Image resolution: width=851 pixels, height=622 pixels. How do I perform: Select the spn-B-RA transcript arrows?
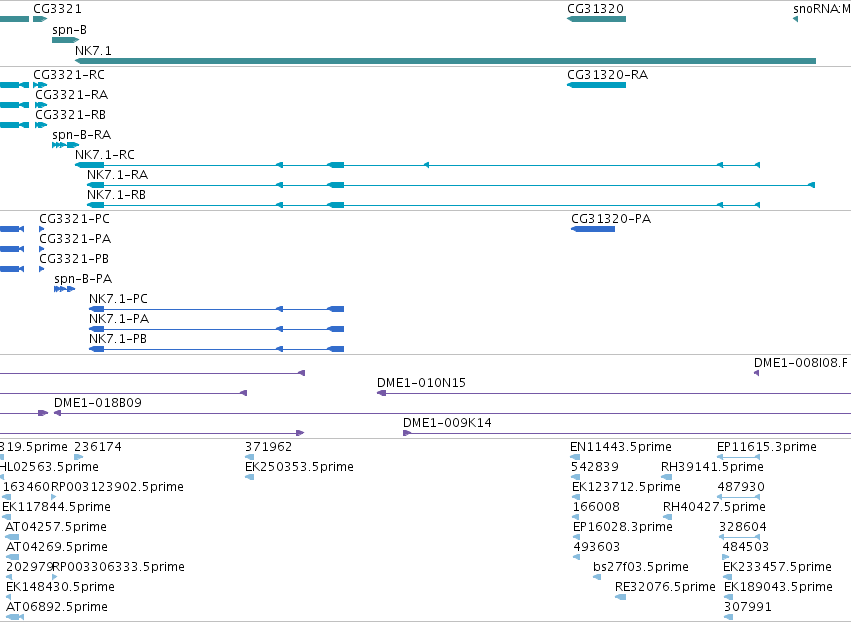click(x=66, y=145)
